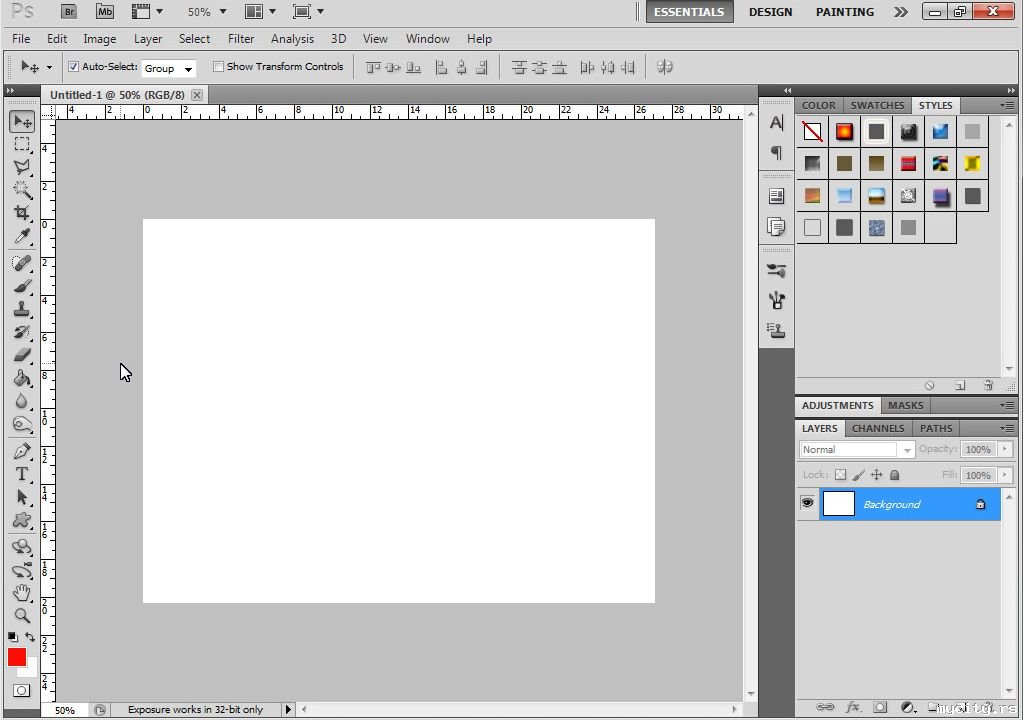Viewport: 1023px width, 720px height.
Task: Click the Background layer thumbnail
Action: click(x=838, y=504)
